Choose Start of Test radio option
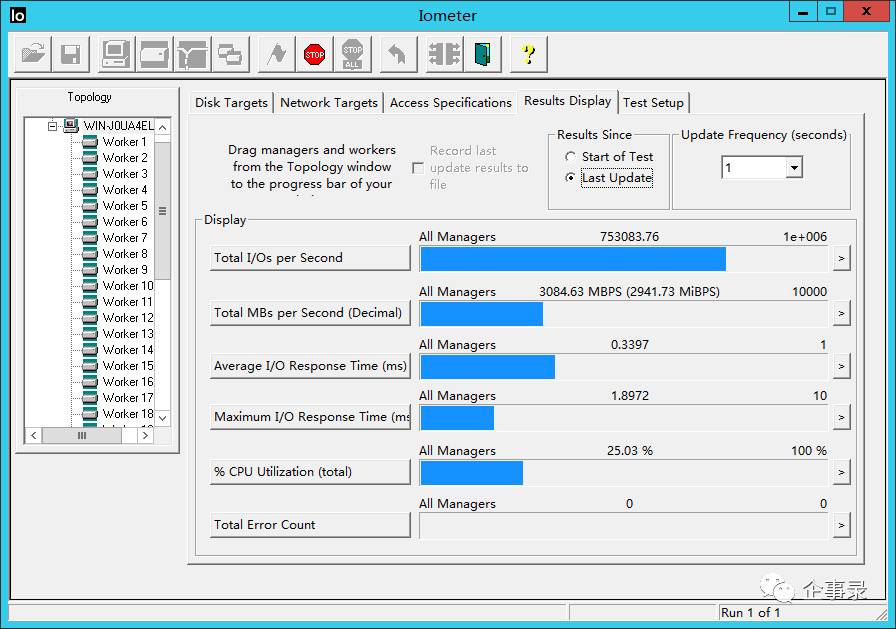 tap(570, 157)
